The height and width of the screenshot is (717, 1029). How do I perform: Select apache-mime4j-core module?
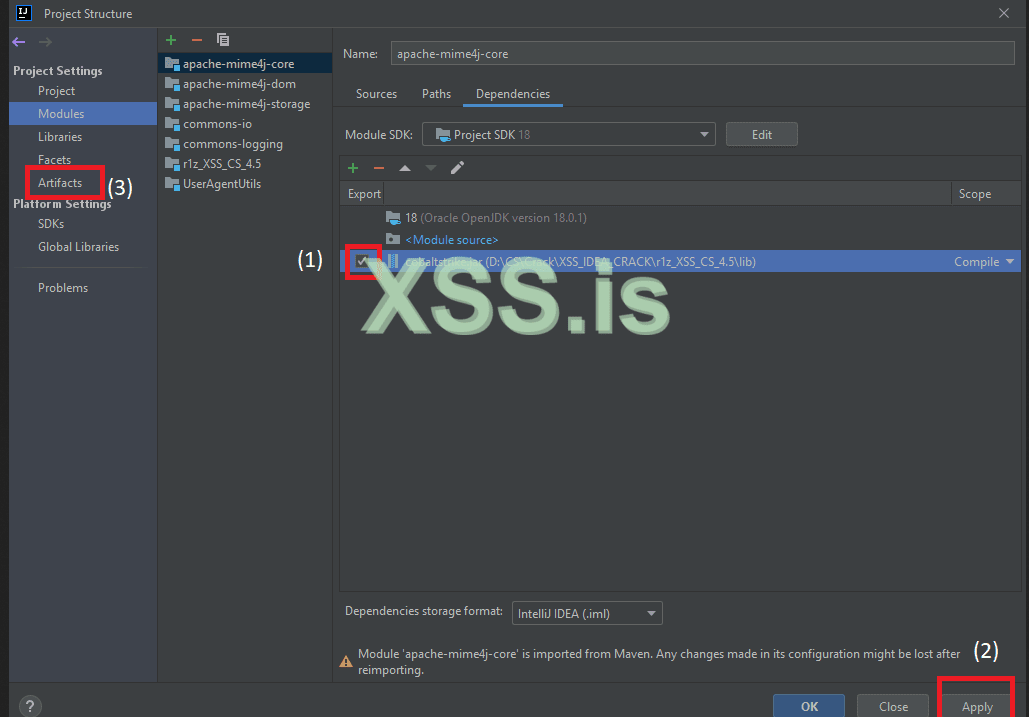(x=245, y=64)
